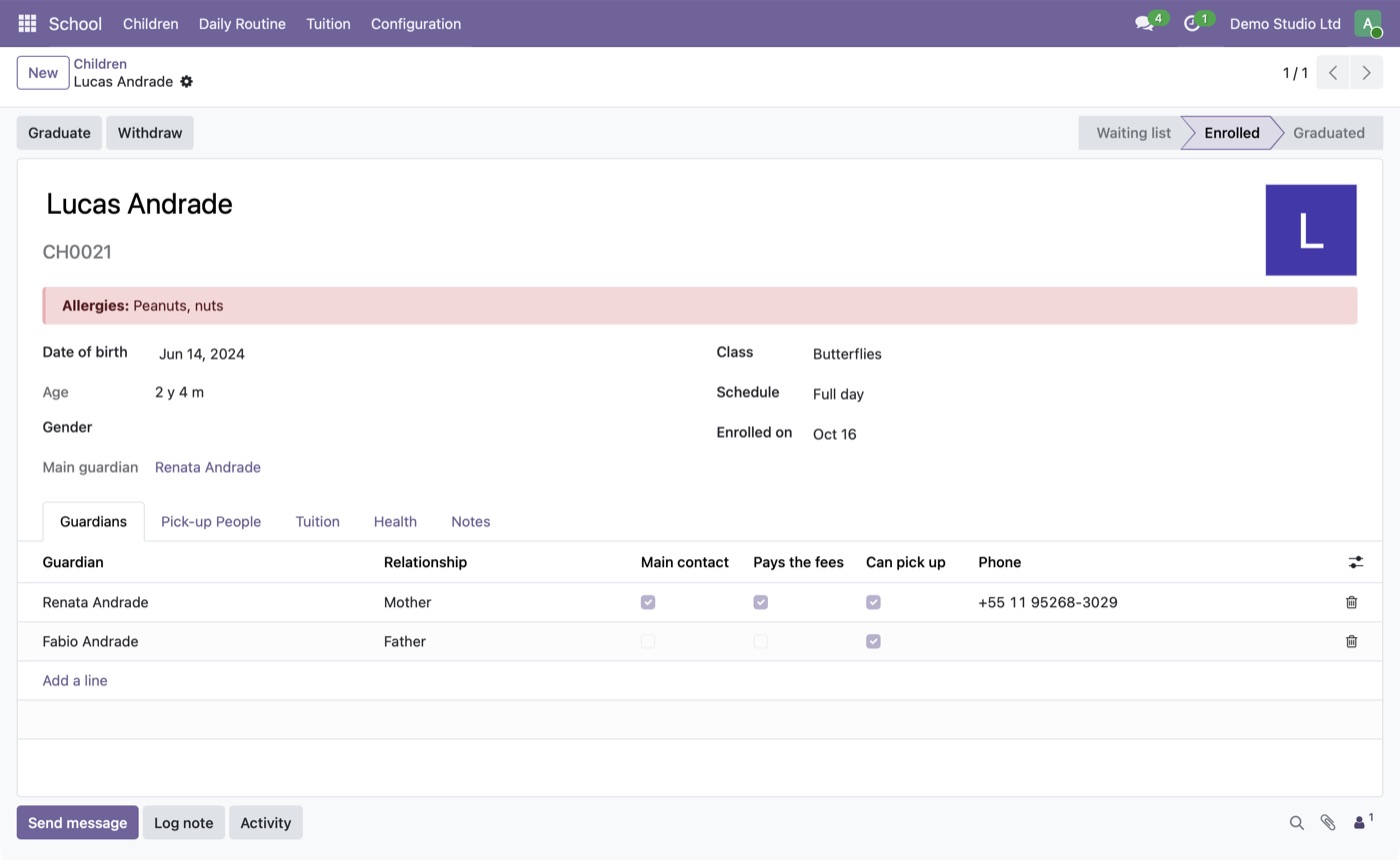Image resolution: width=1400 pixels, height=860 pixels.
Task: Open the Configuration menu
Action: 416,23
